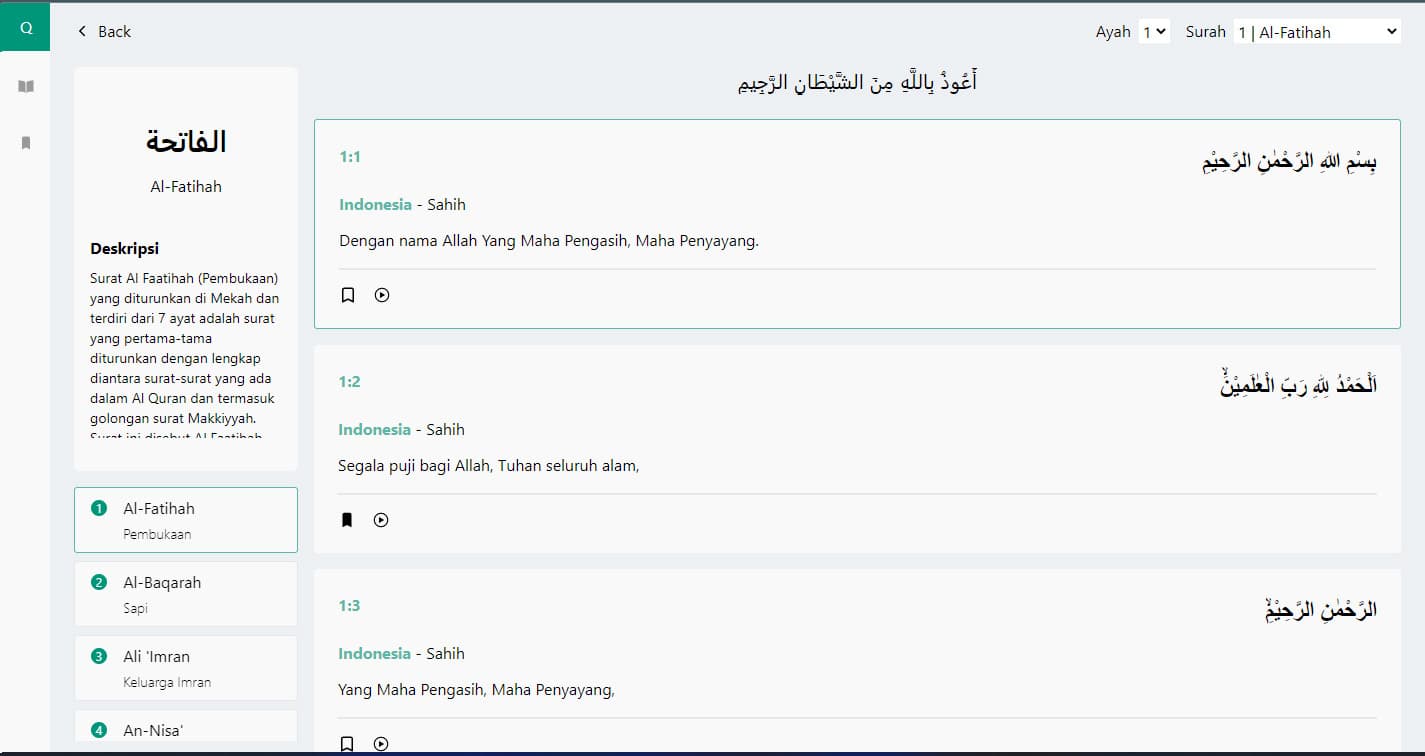Play audio for ayah 1:2
This screenshot has width=1425, height=756.
[x=381, y=520]
